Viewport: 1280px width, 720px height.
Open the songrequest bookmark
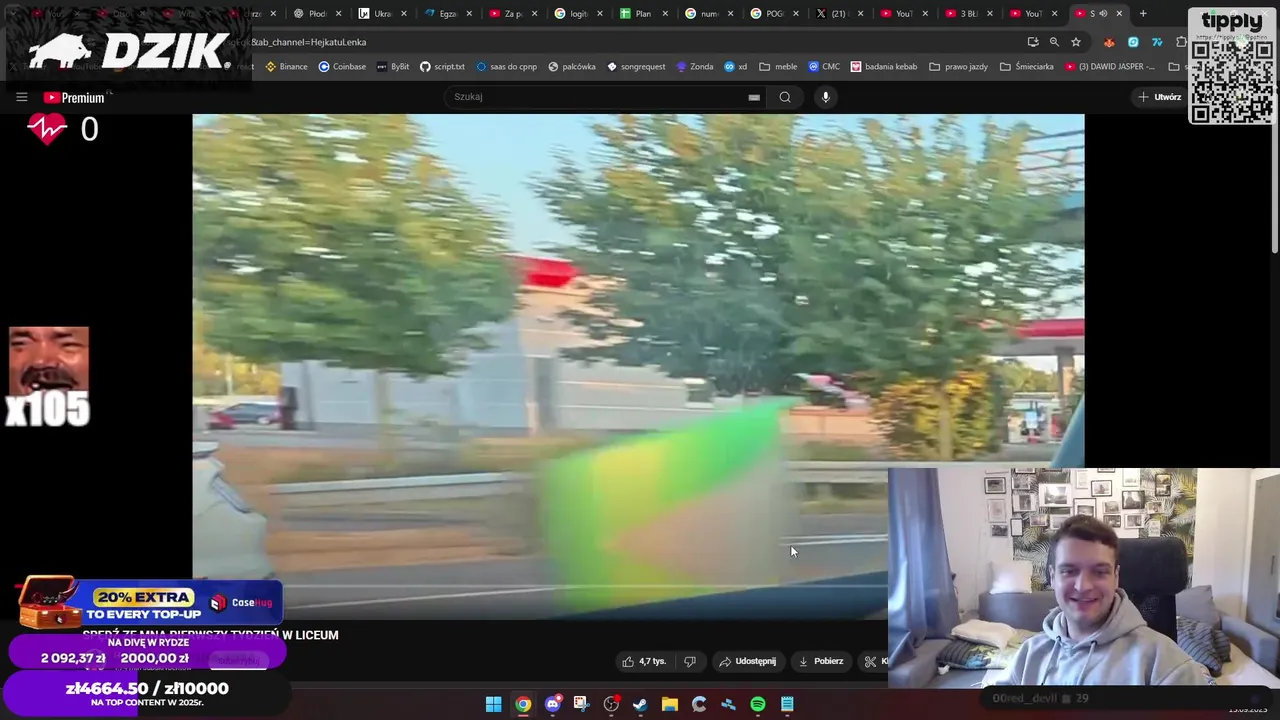click(x=636, y=67)
